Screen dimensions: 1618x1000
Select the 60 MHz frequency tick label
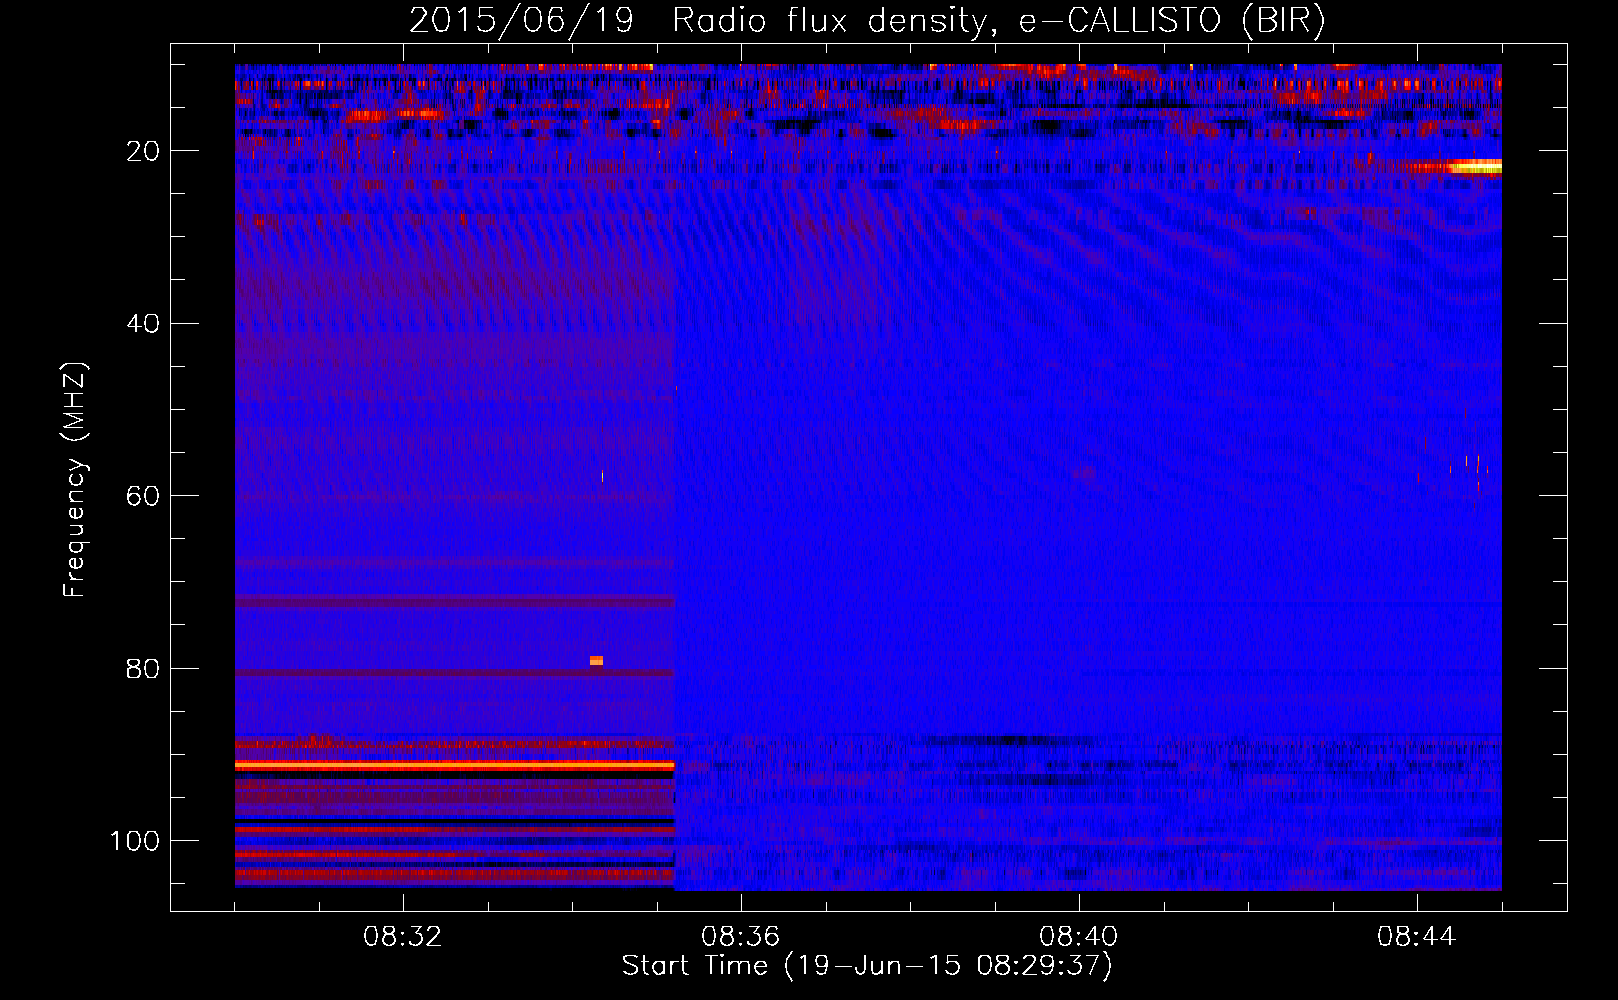tap(143, 496)
